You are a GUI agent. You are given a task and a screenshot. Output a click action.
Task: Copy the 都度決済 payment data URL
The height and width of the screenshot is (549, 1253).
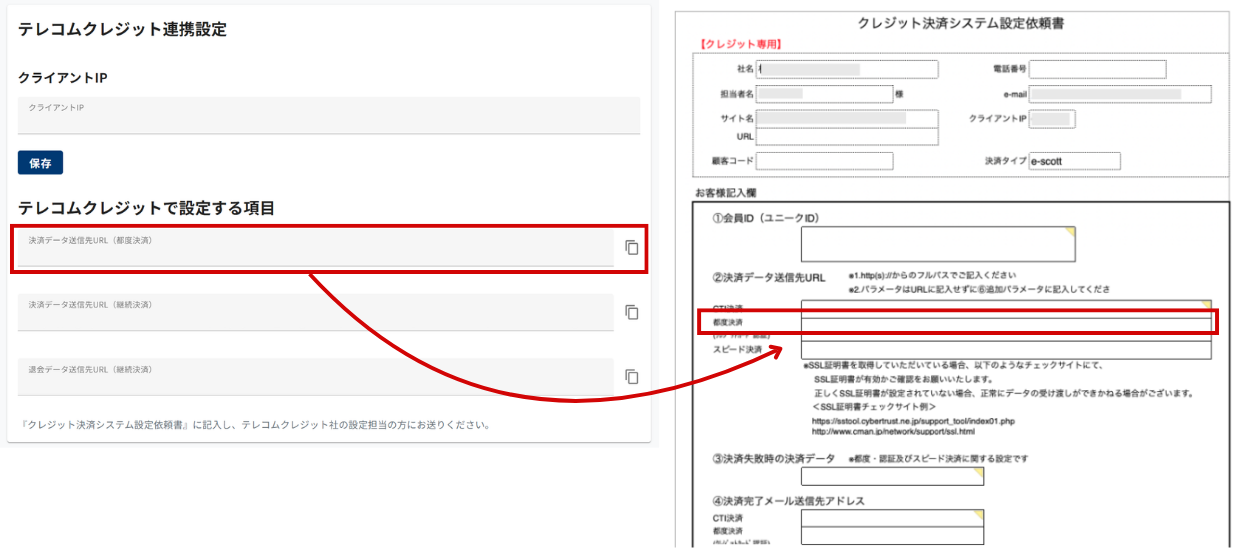tap(631, 248)
